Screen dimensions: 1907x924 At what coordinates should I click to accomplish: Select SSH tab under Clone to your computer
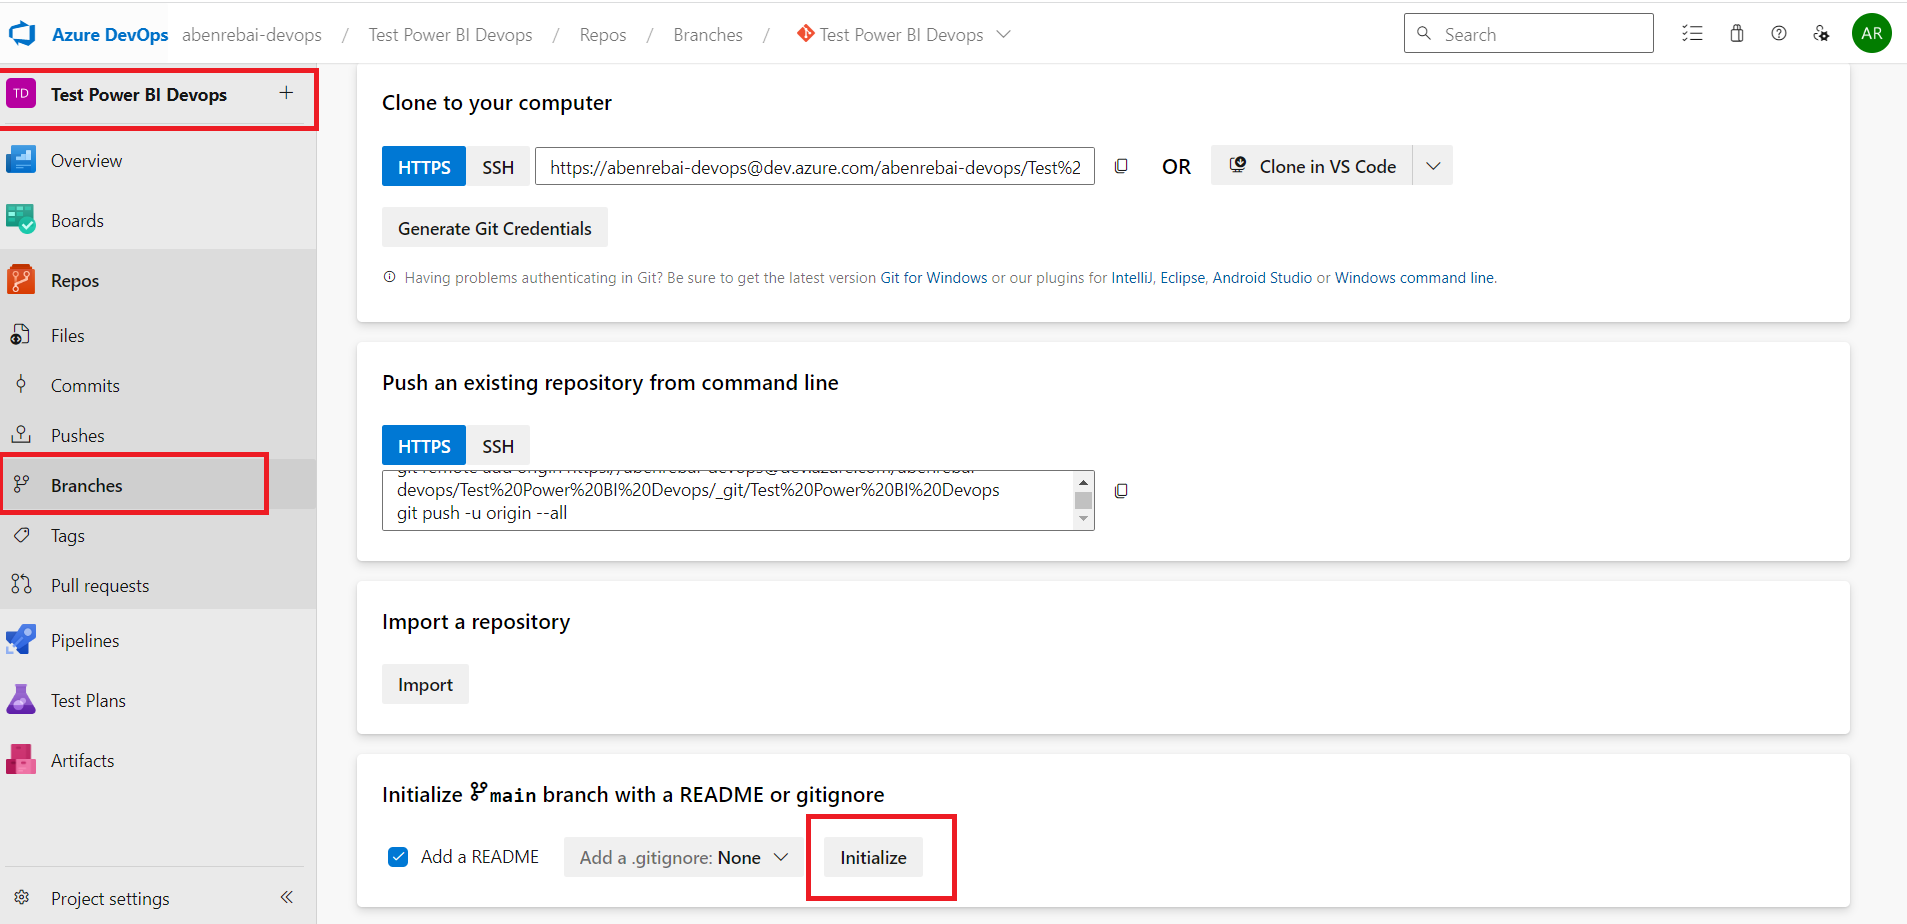click(498, 167)
